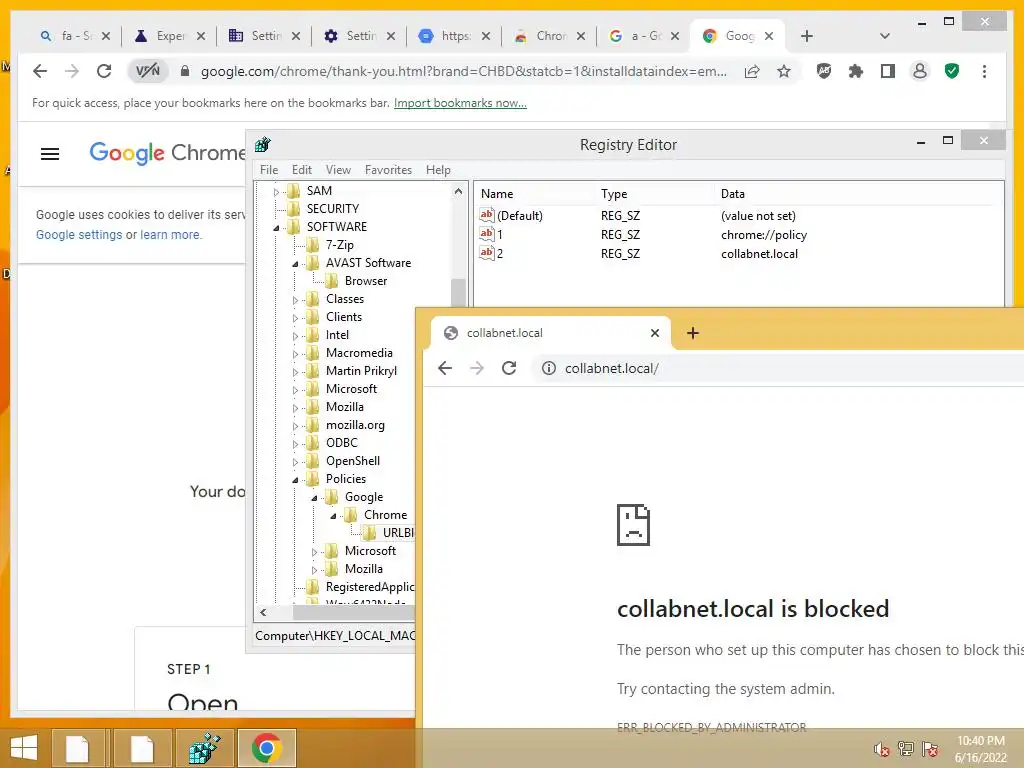
Task: Open hamburger menu on Google Chrome page
Action: click(x=50, y=154)
